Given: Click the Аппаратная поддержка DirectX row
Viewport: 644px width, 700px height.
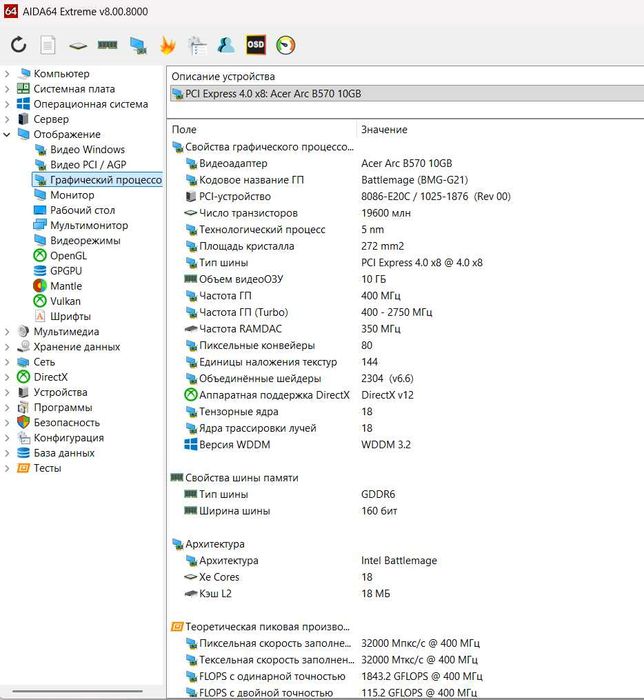Looking at the screenshot, I should (406, 395).
